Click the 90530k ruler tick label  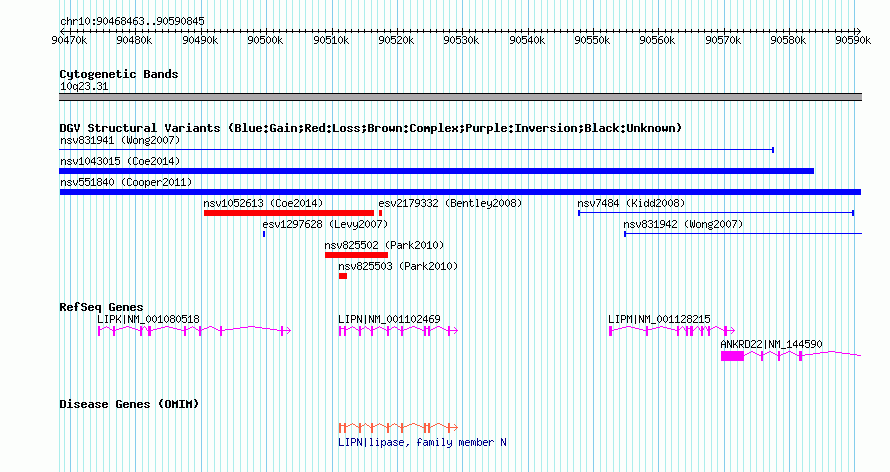461,40
